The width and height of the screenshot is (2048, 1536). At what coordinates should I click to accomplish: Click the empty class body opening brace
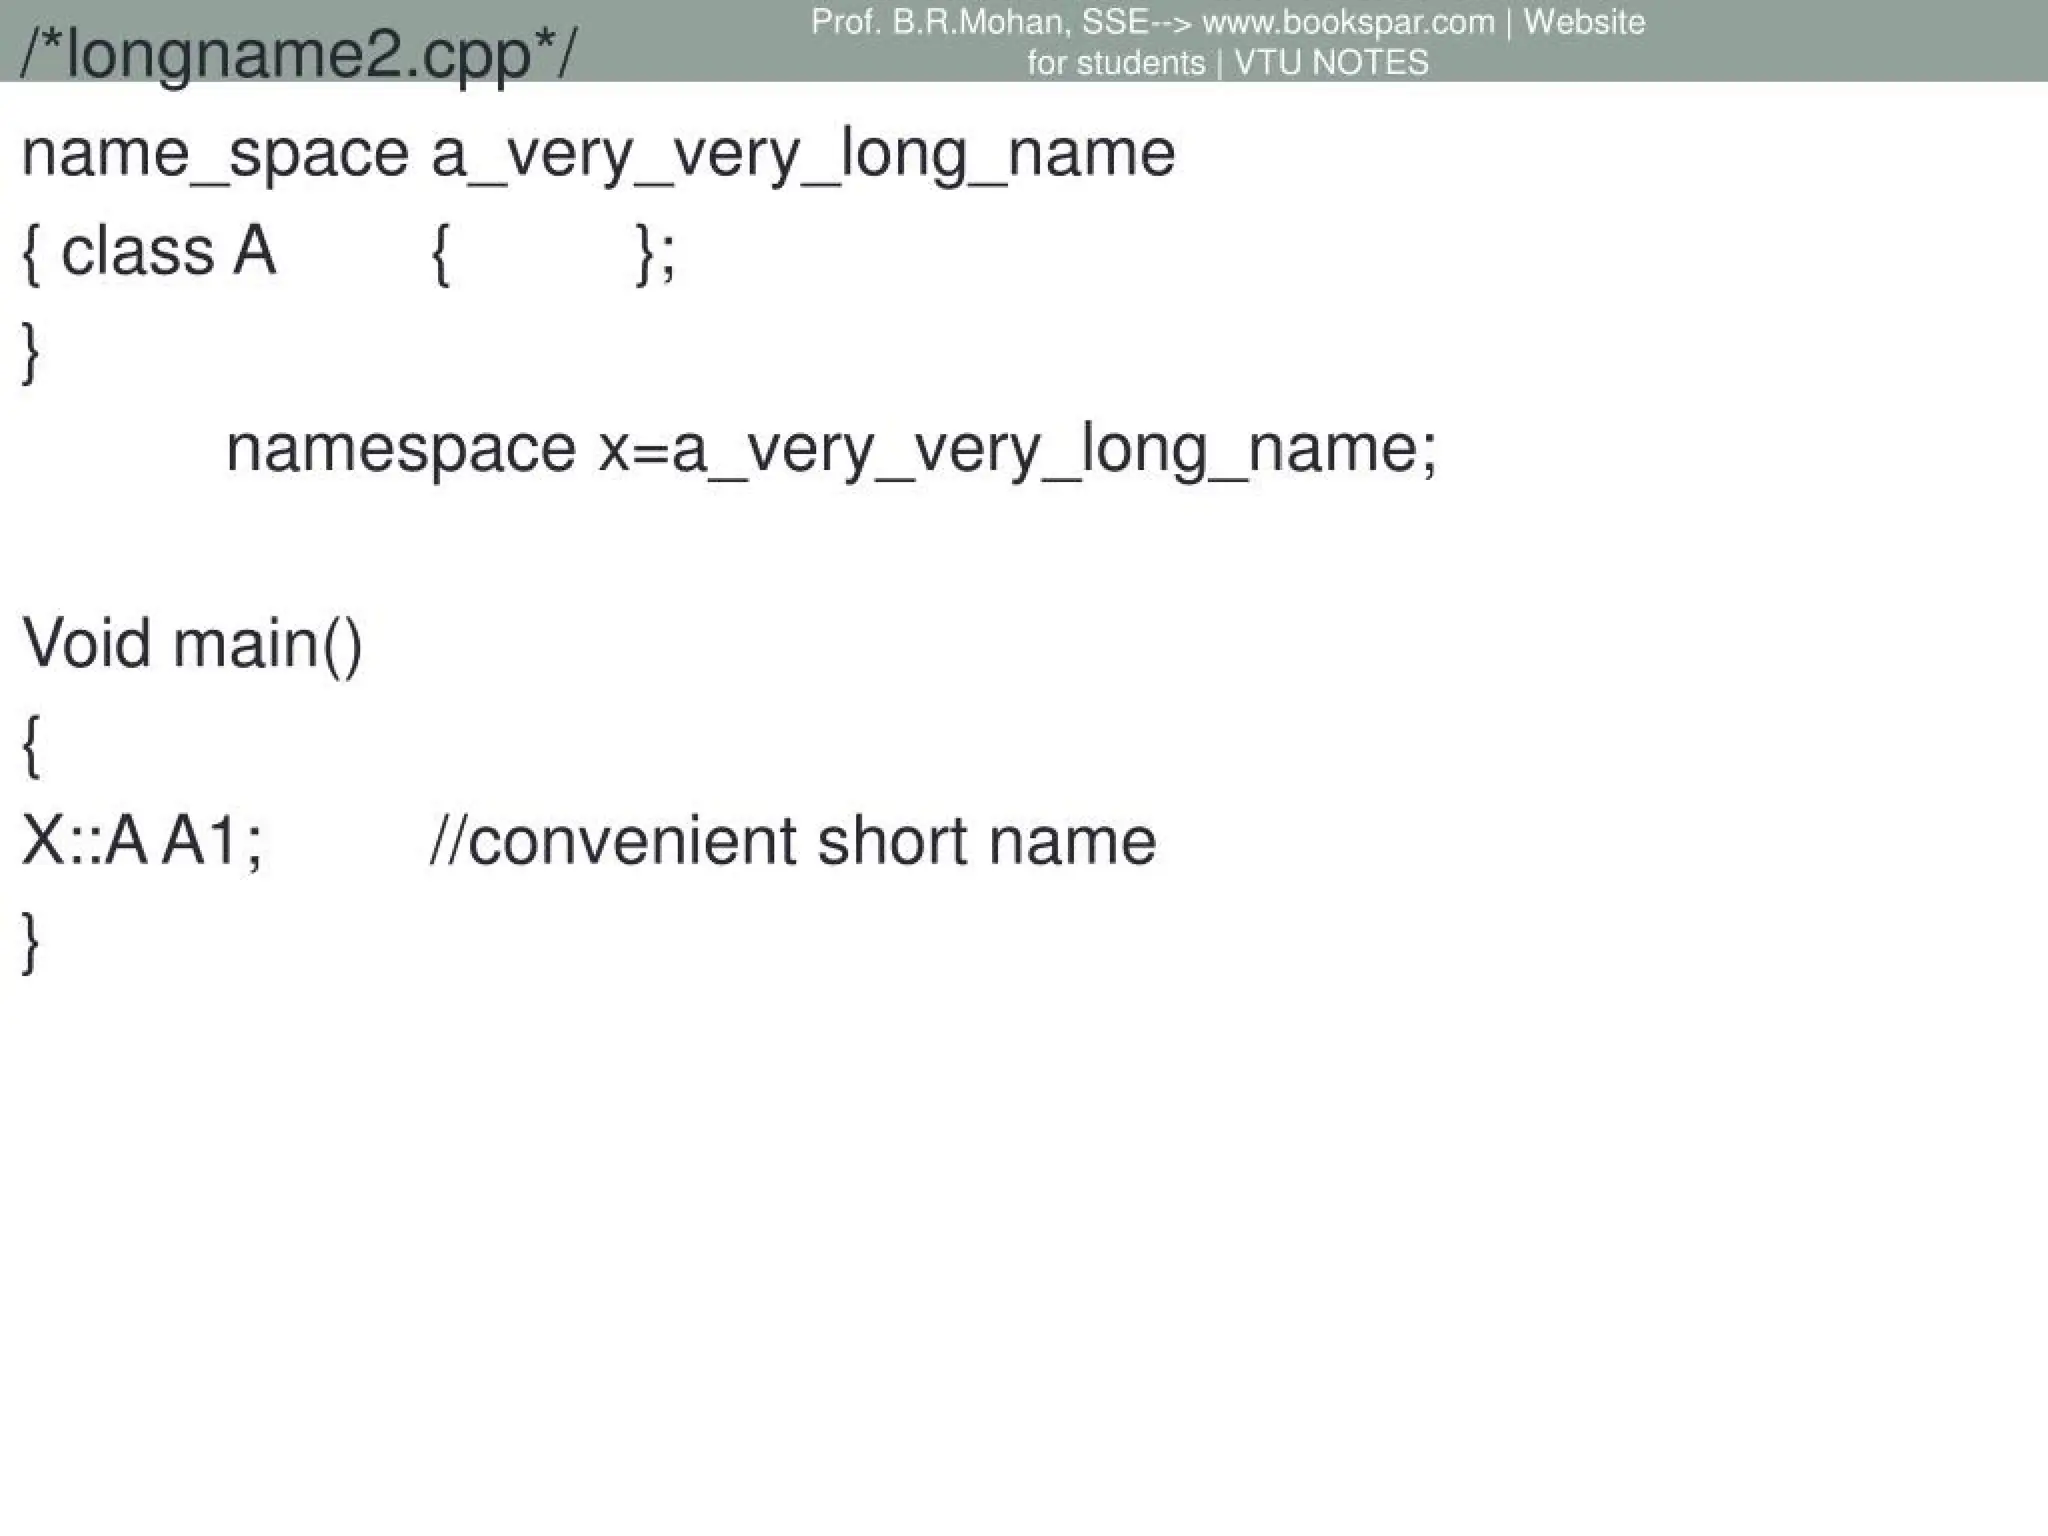[x=440, y=254]
